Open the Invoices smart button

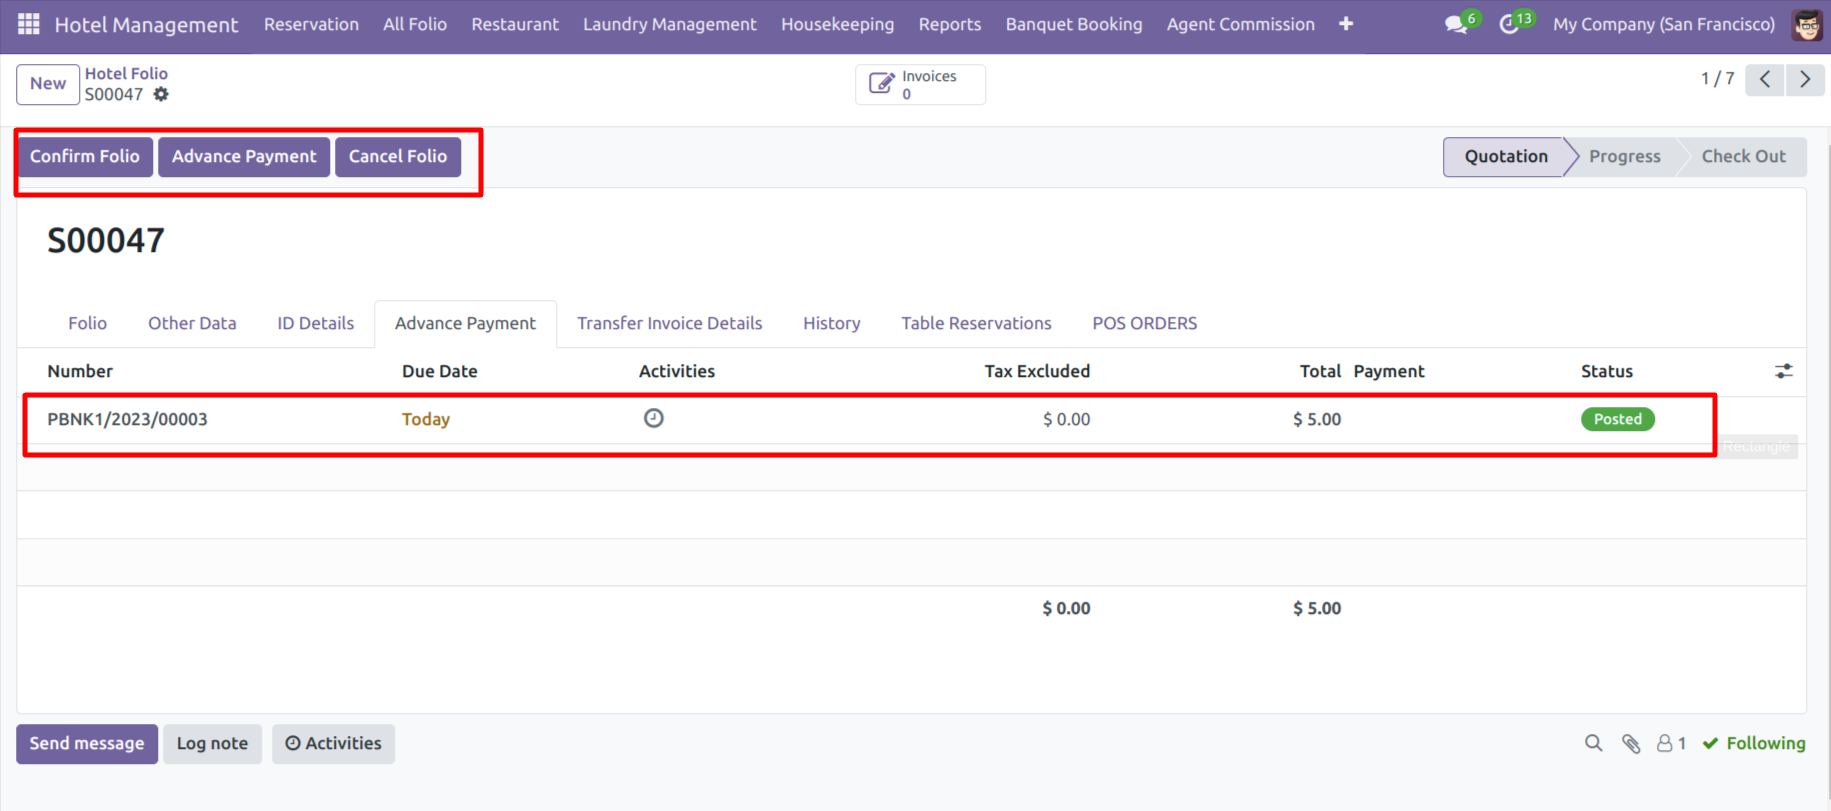920,85
